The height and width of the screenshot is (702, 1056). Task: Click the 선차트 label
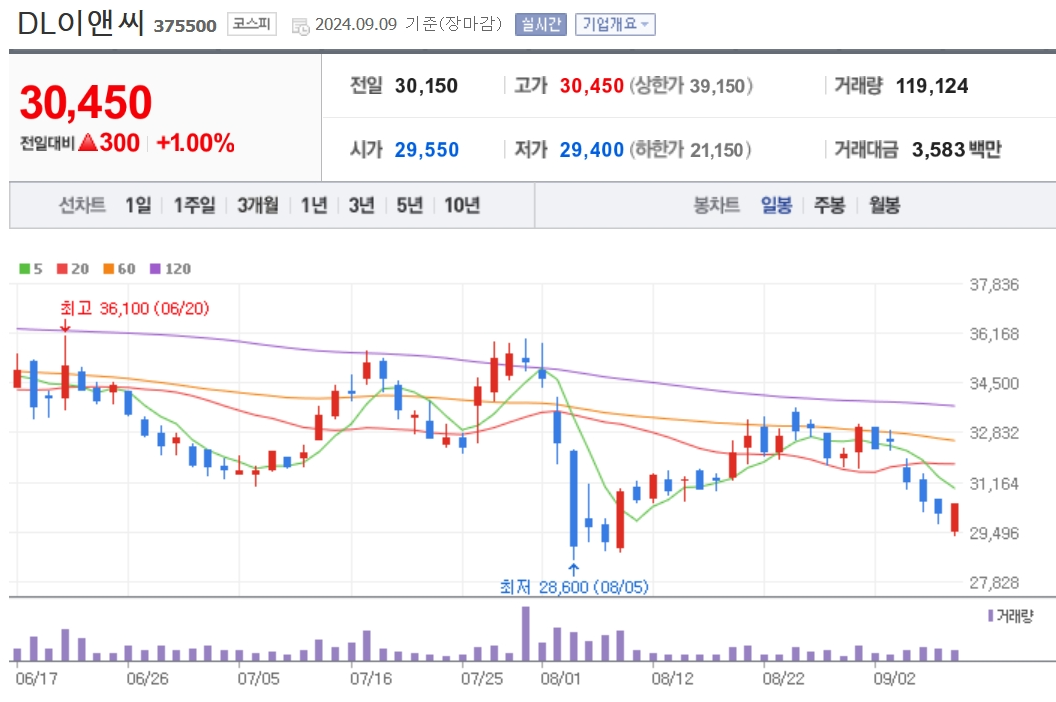click(82, 205)
